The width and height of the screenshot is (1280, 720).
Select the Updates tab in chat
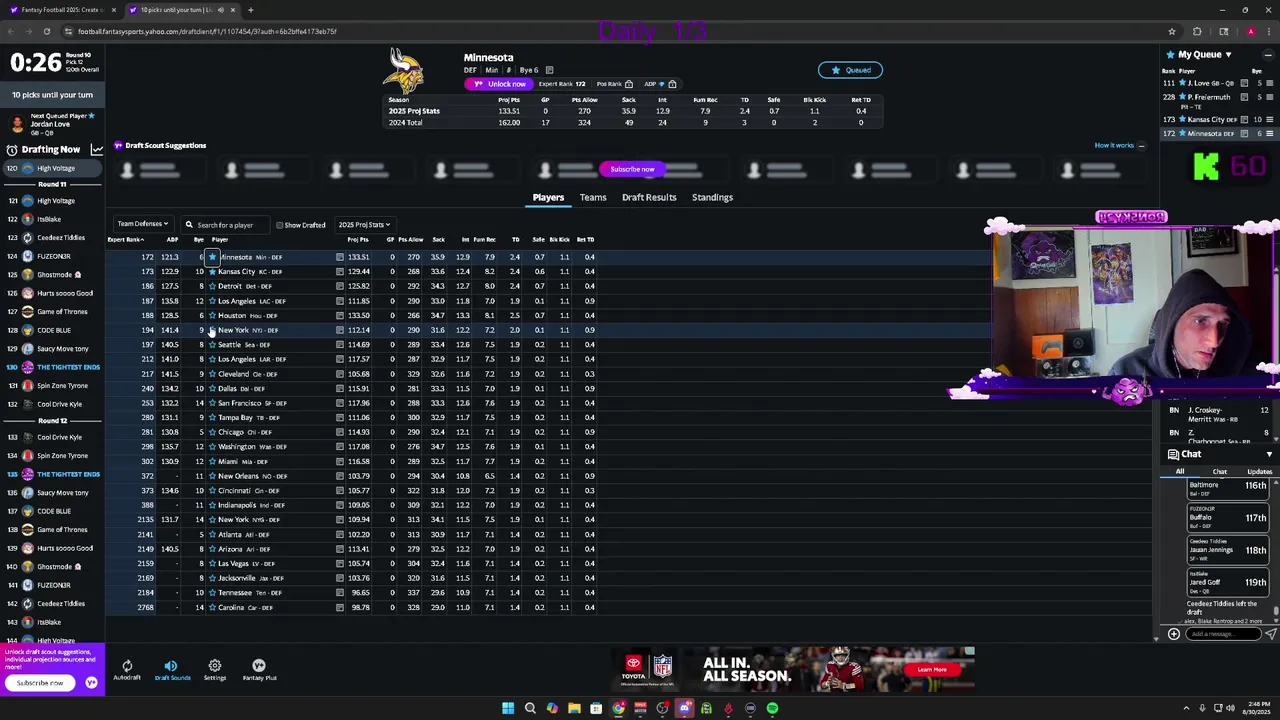[1259, 471]
